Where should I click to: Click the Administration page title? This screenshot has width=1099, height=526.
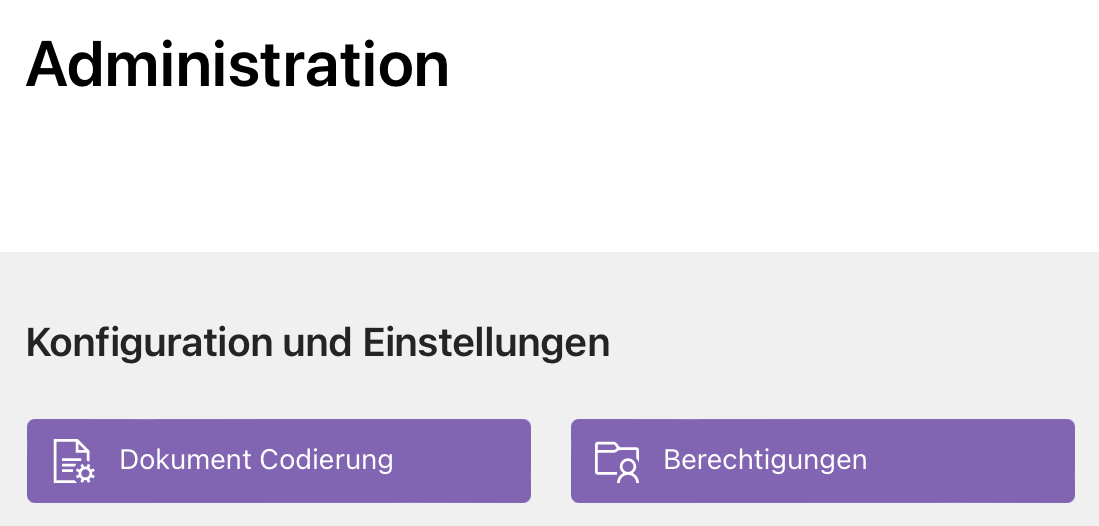pyautogui.click(x=238, y=65)
